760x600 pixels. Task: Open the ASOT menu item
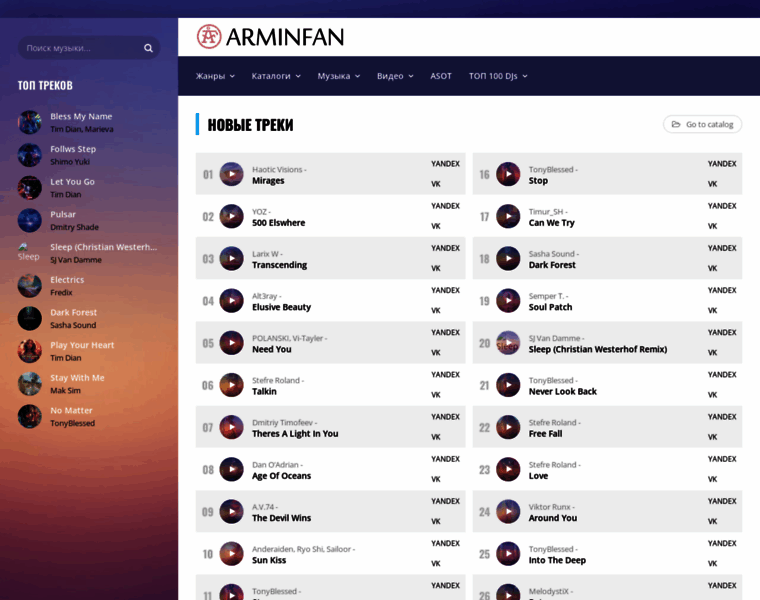441,76
